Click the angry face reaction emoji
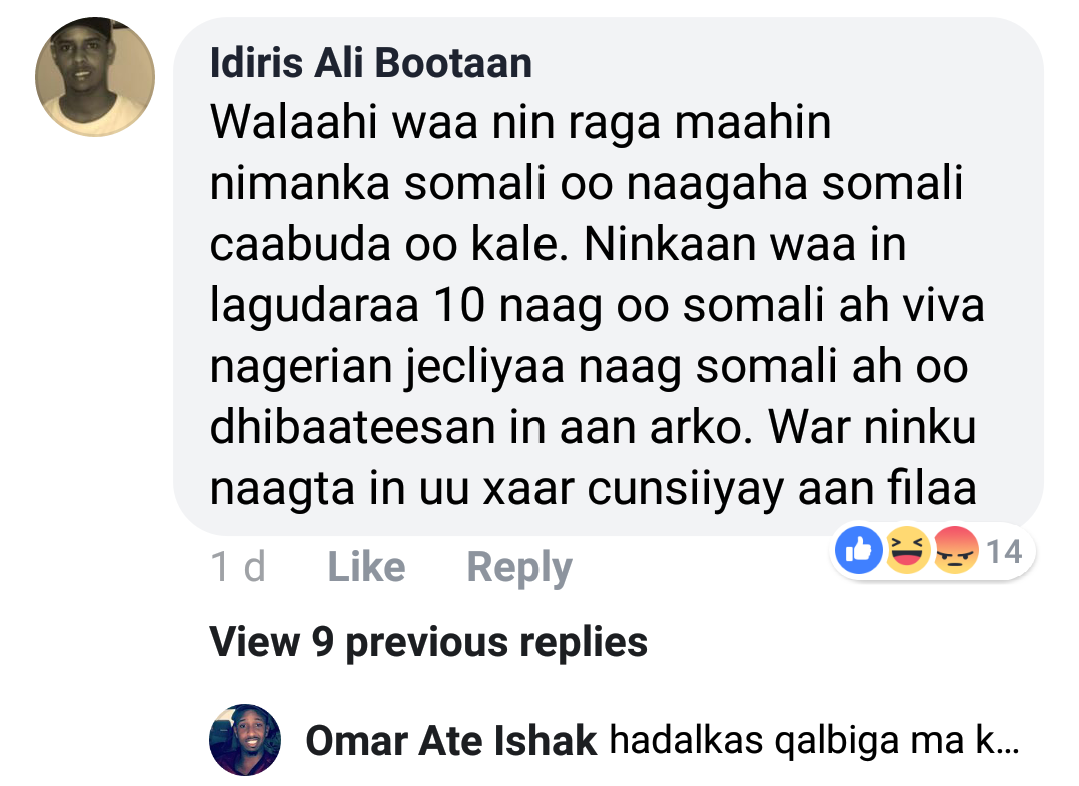The height and width of the screenshot is (786, 1079). coord(955,550)
